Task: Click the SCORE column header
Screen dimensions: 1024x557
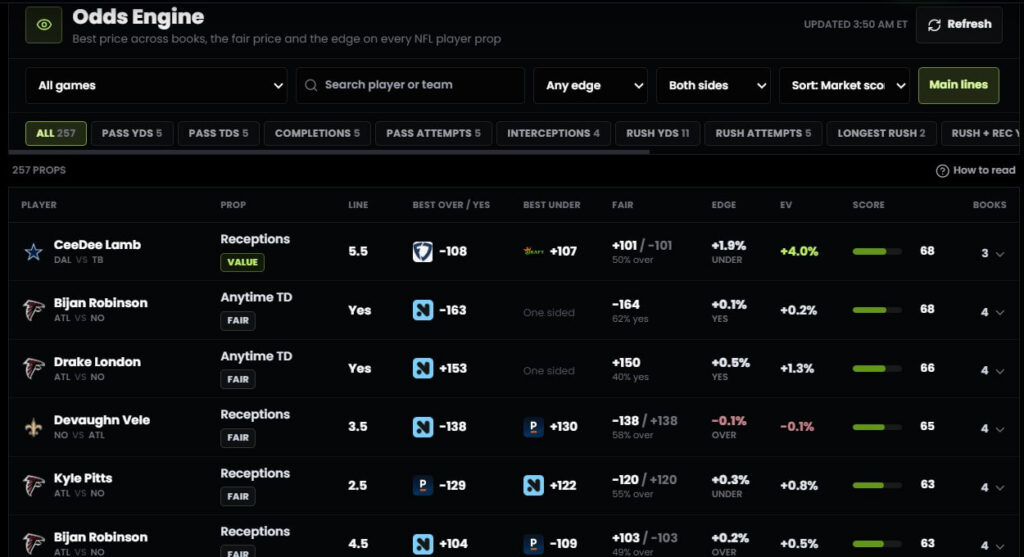Action: [868, 205]
